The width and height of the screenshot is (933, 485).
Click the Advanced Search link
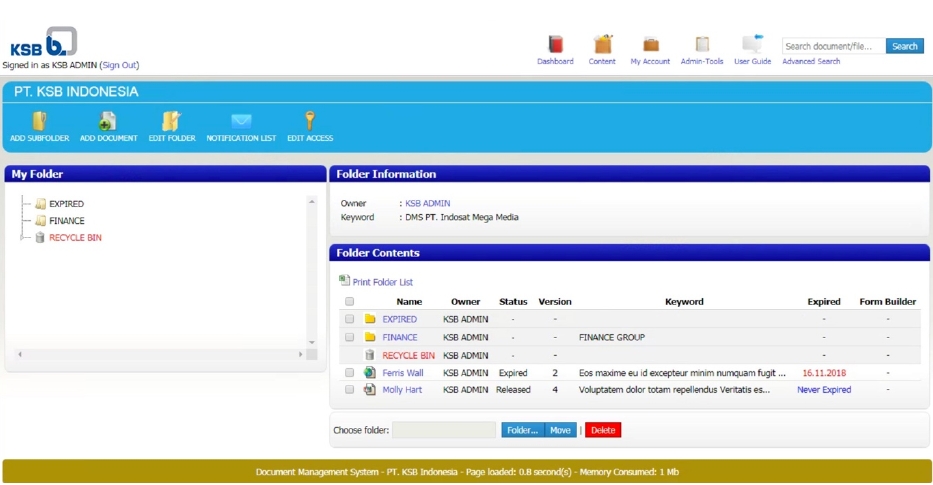tap(811, 61)
